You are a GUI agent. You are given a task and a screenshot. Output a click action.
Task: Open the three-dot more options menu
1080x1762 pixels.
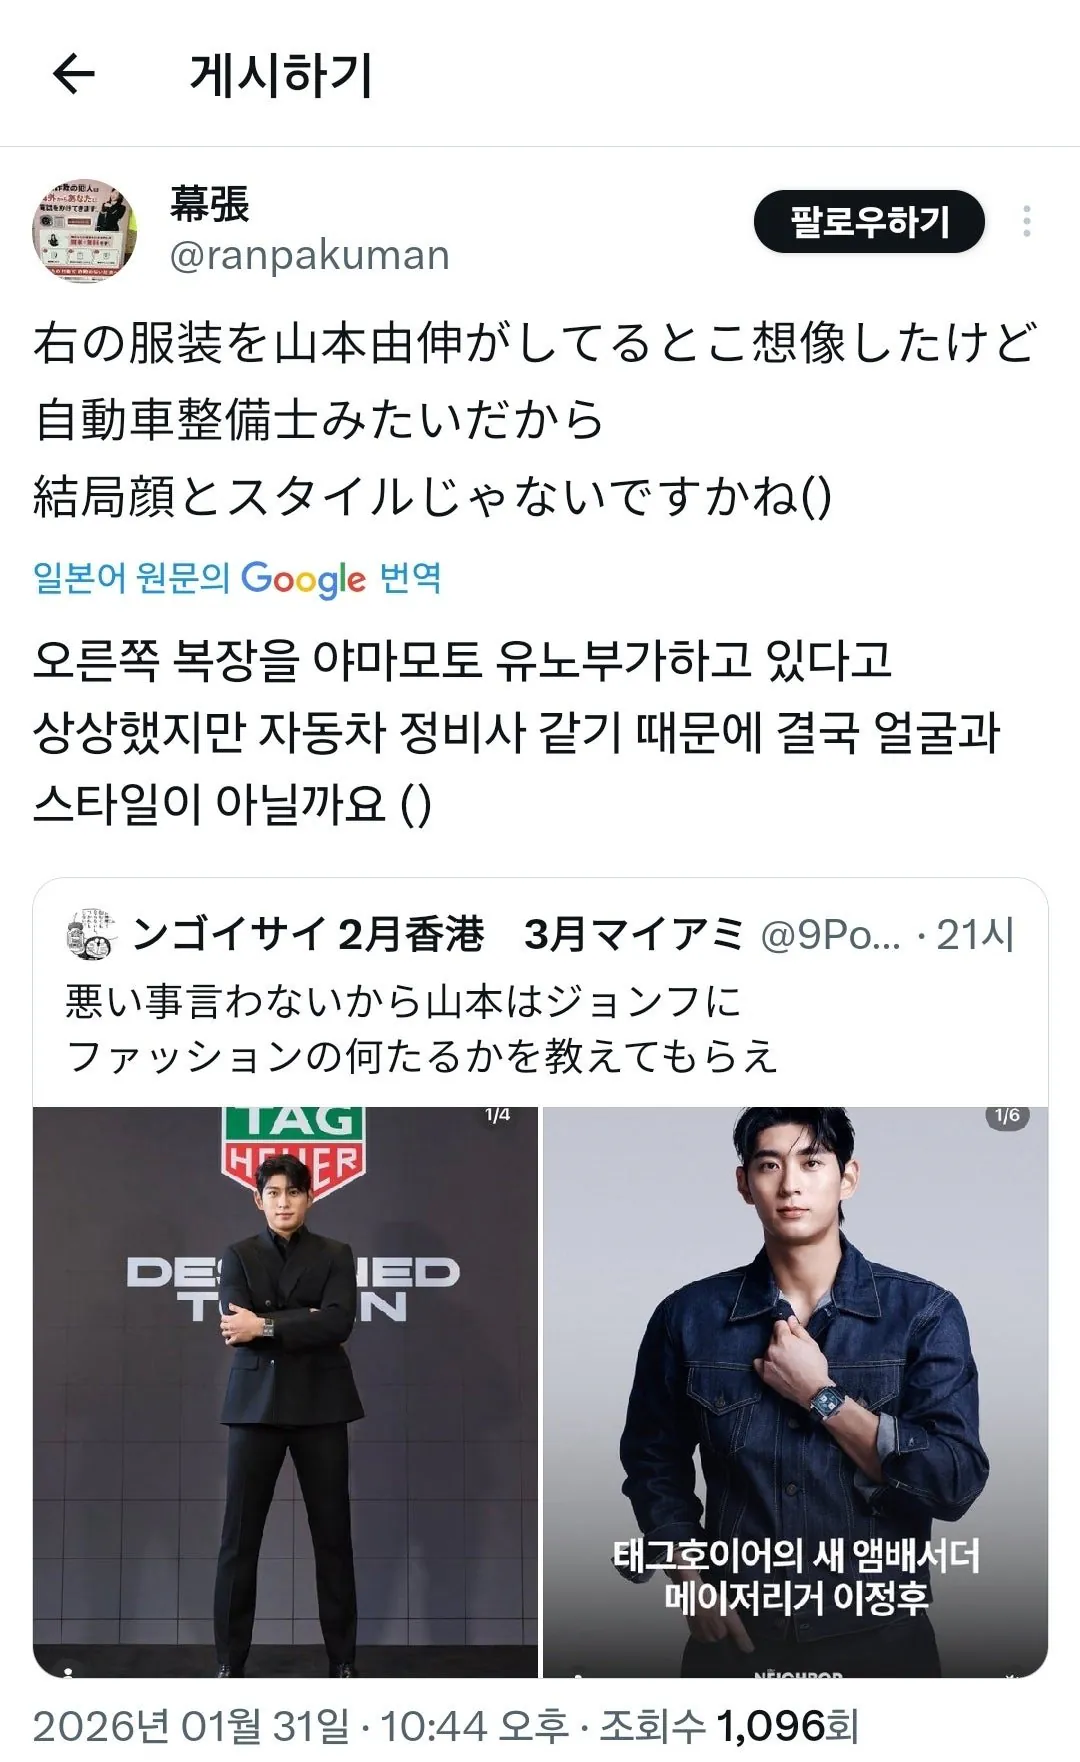[x=1026, y=221]
